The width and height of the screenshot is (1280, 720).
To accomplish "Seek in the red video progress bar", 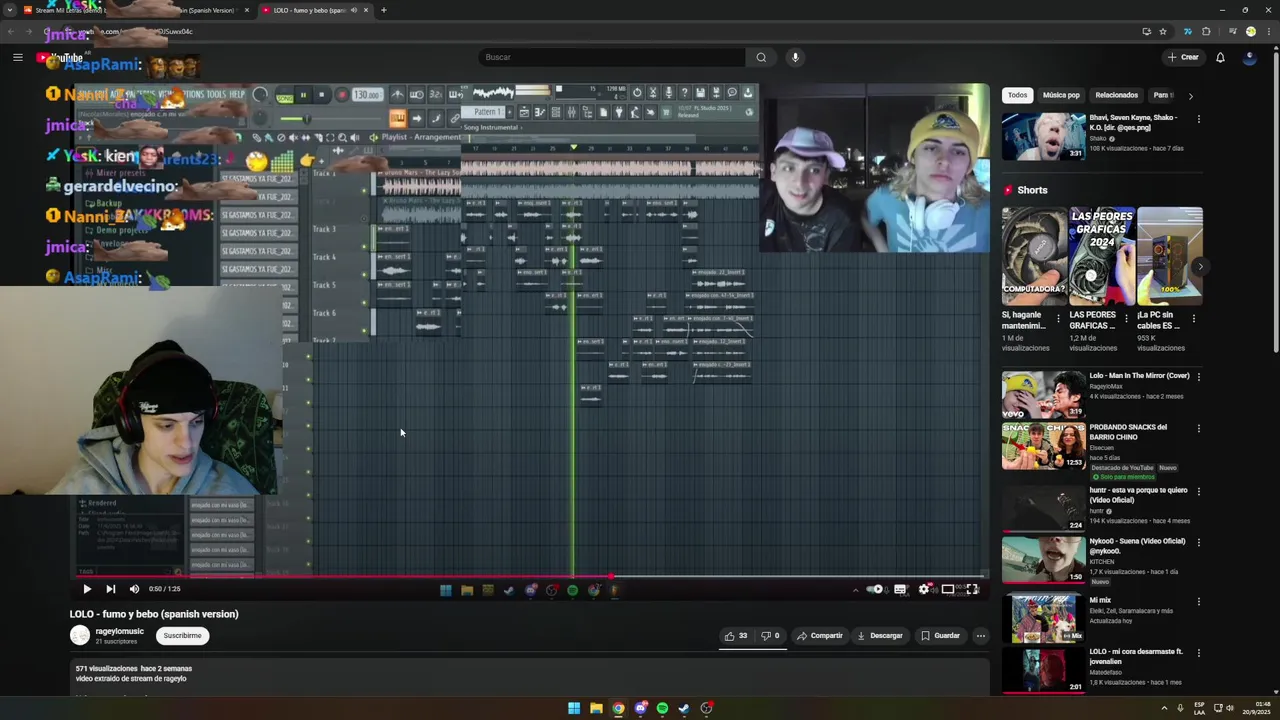I will (530, 577).
